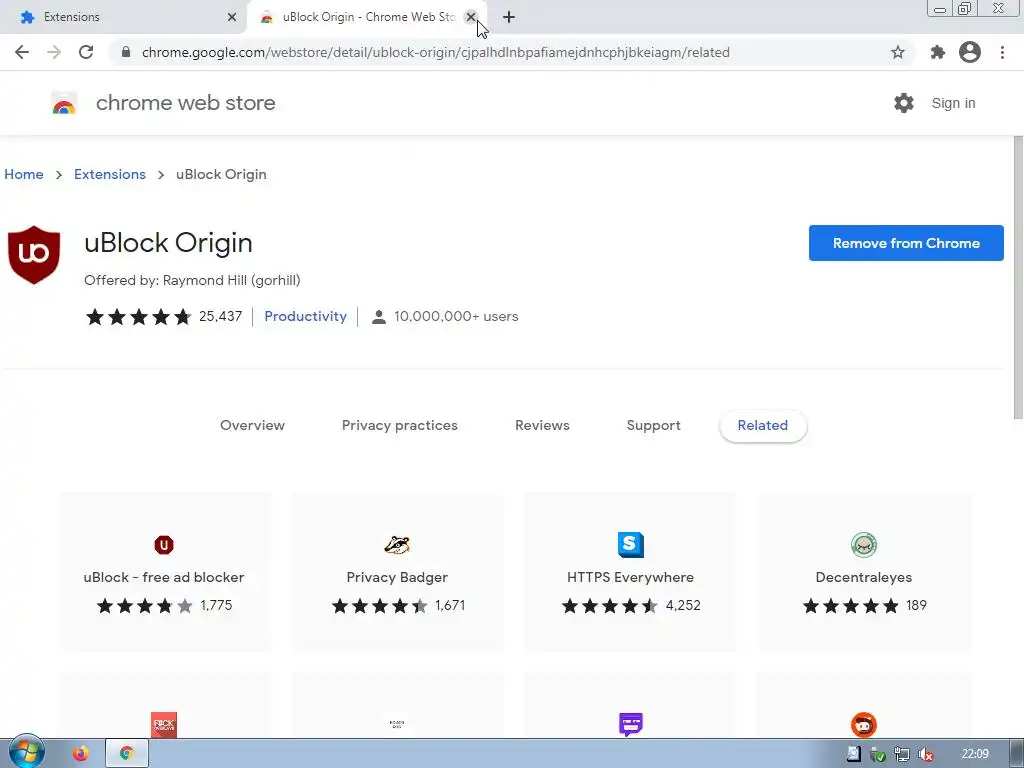Click the red extension icon in second row
This screenshot has width=1024, height=768.
pyautogui.click(x=164, y=725)
